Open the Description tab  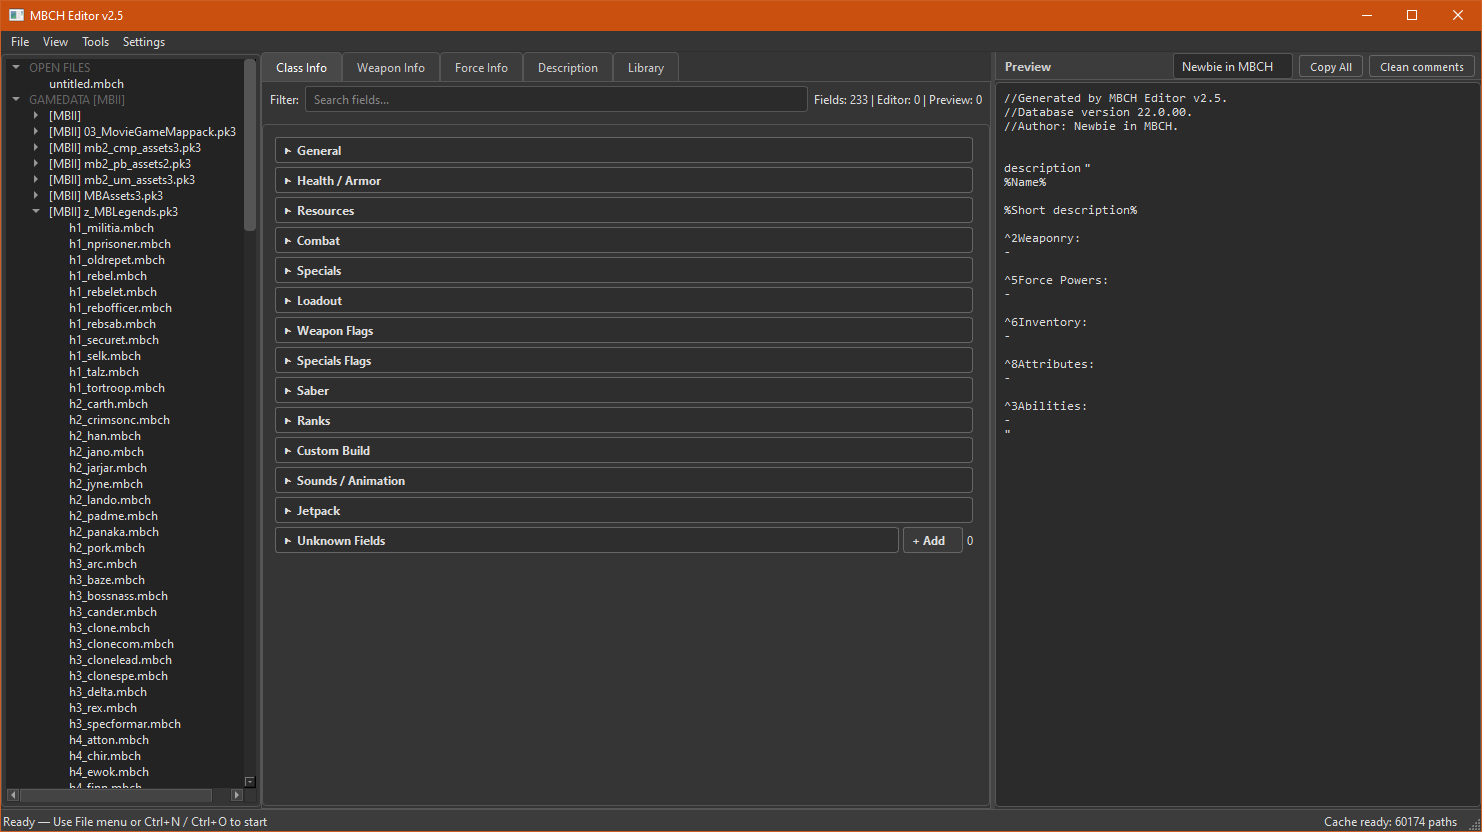point(568,68)
